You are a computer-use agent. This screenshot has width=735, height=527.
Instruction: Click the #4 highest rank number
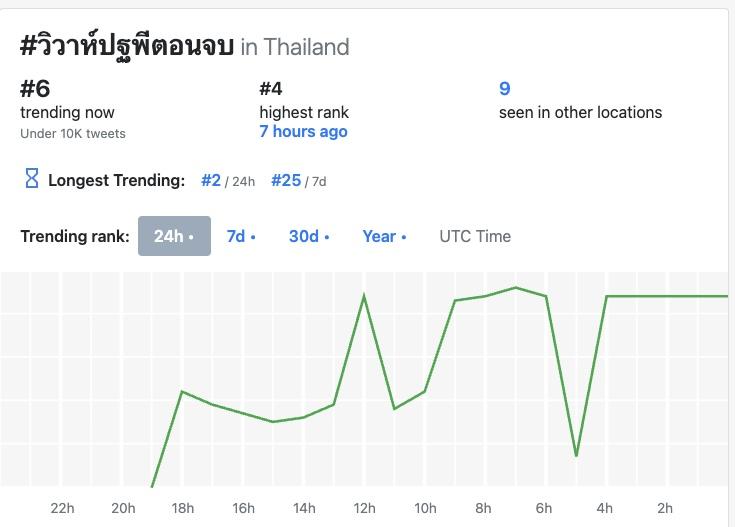[271, 88]
